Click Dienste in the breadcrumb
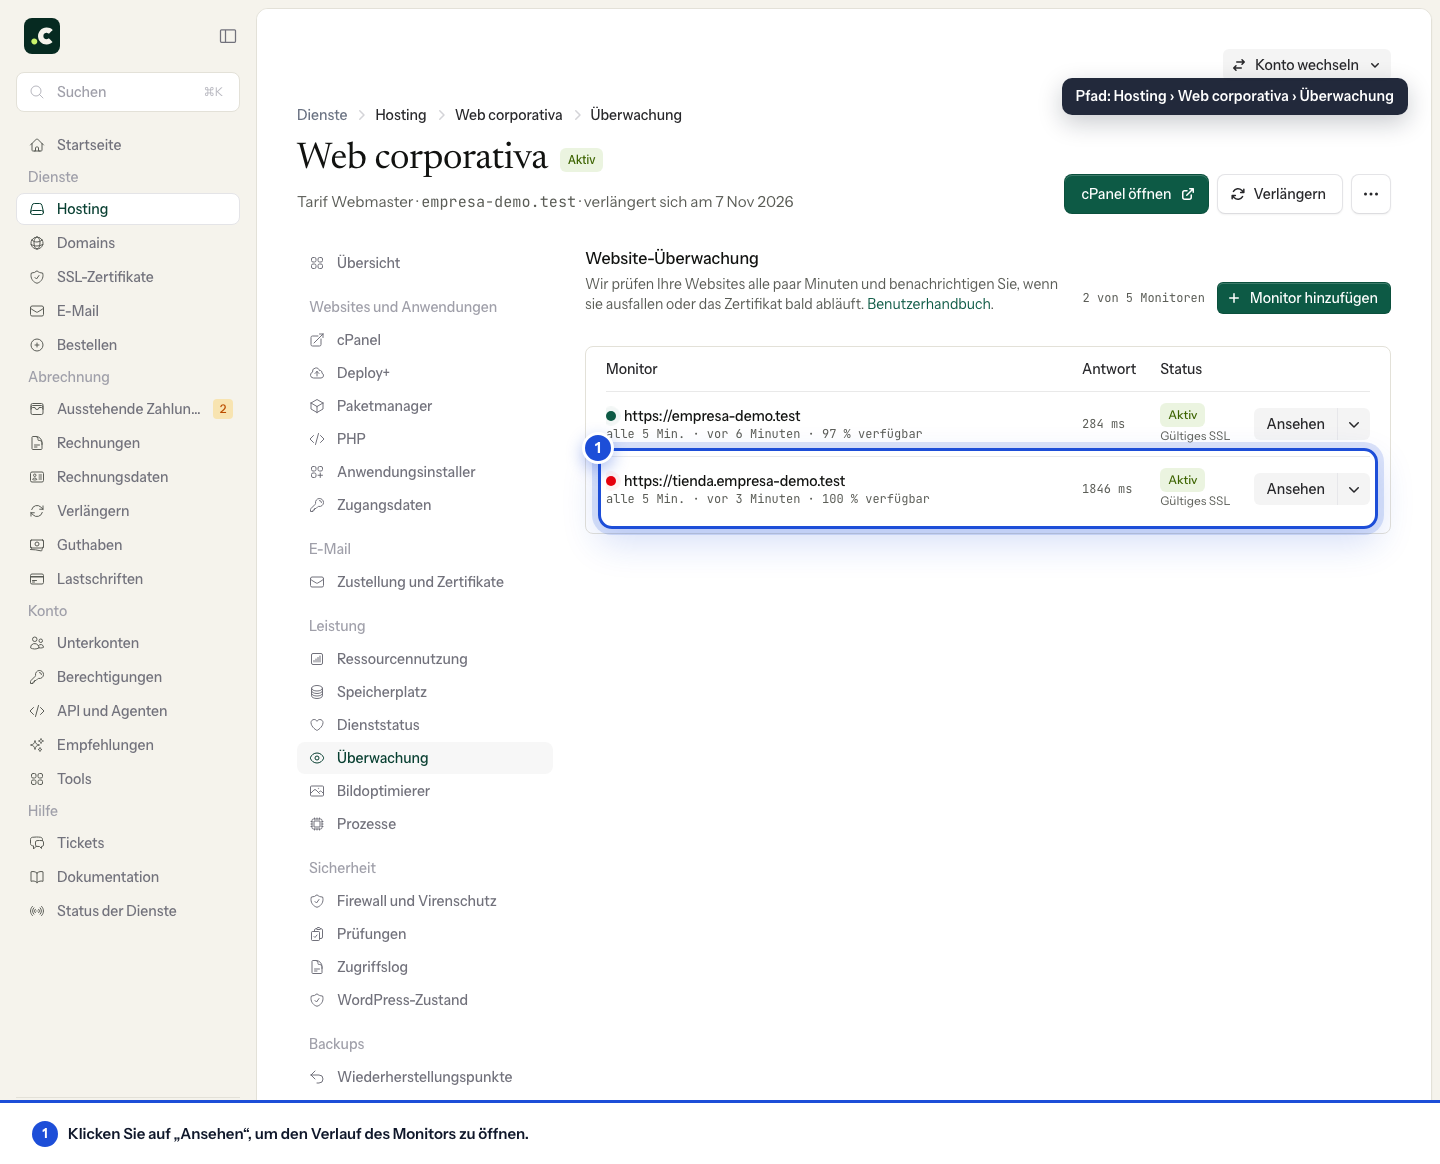This screenshot has height=1164, width=1440. tap(322, 115)
